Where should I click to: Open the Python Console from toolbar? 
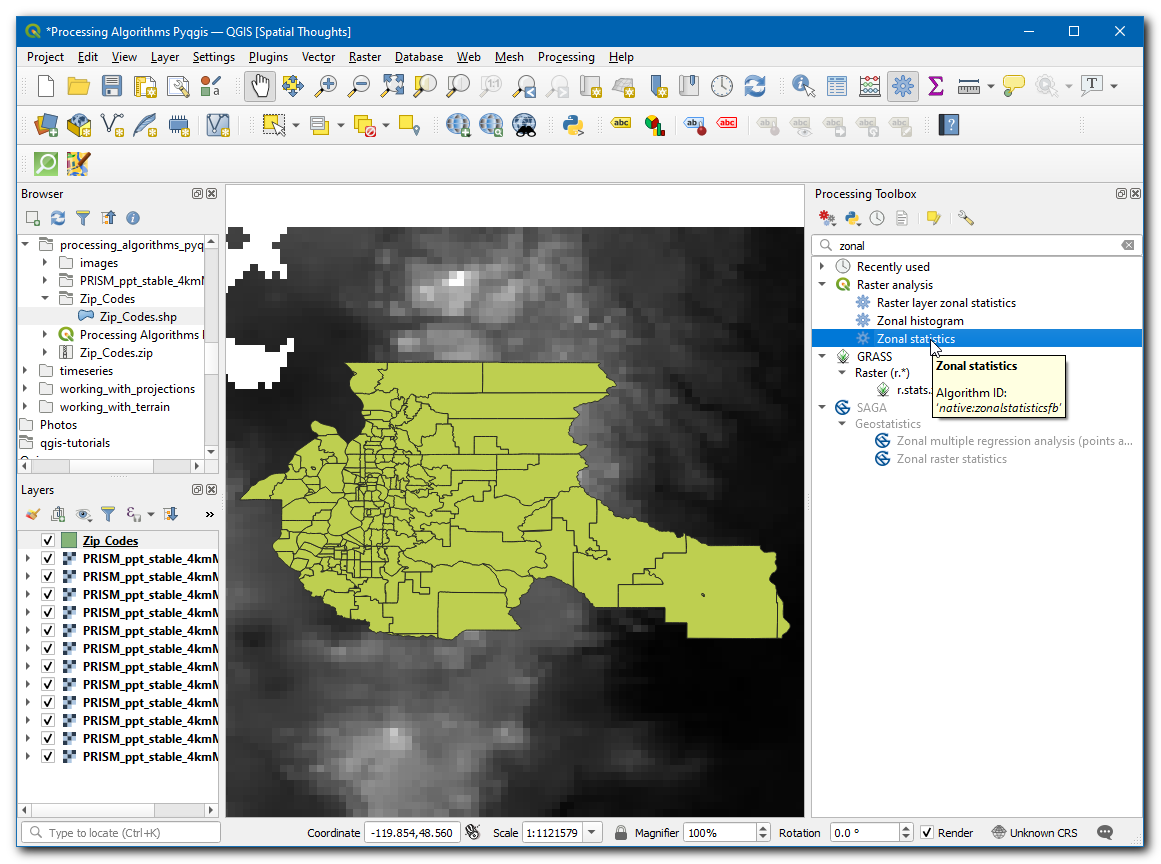[x=573, y=125]
